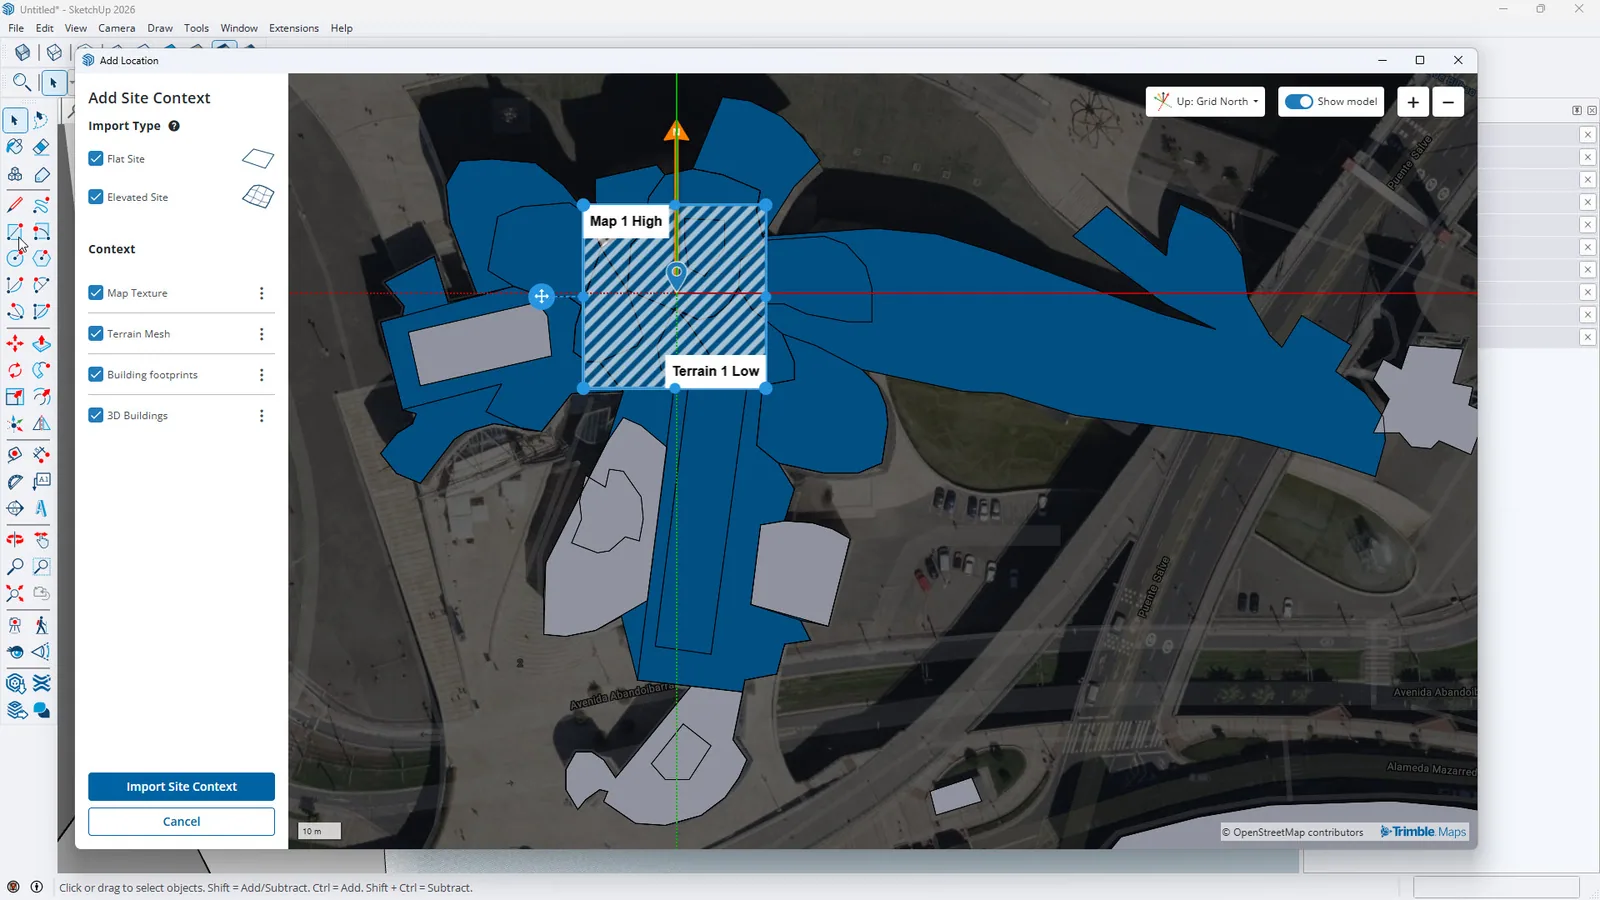
Task: Pick the Line pencil tool
Action: coord(15,205)
